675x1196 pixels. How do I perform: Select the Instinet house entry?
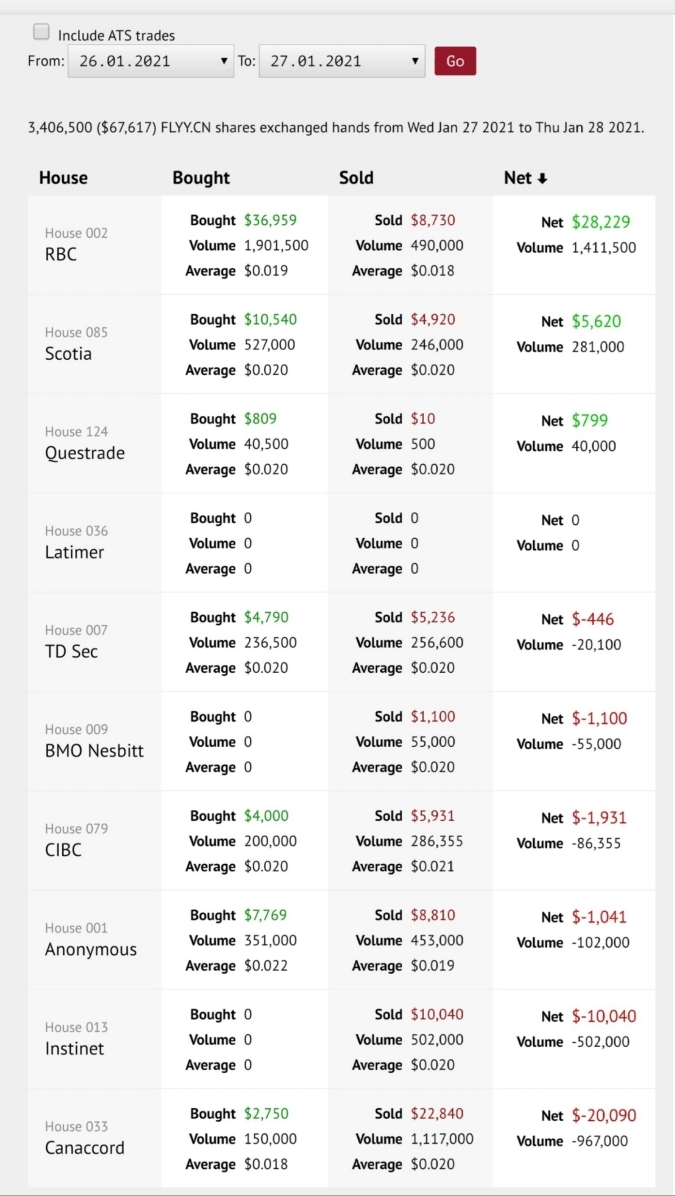(74, 1048)
